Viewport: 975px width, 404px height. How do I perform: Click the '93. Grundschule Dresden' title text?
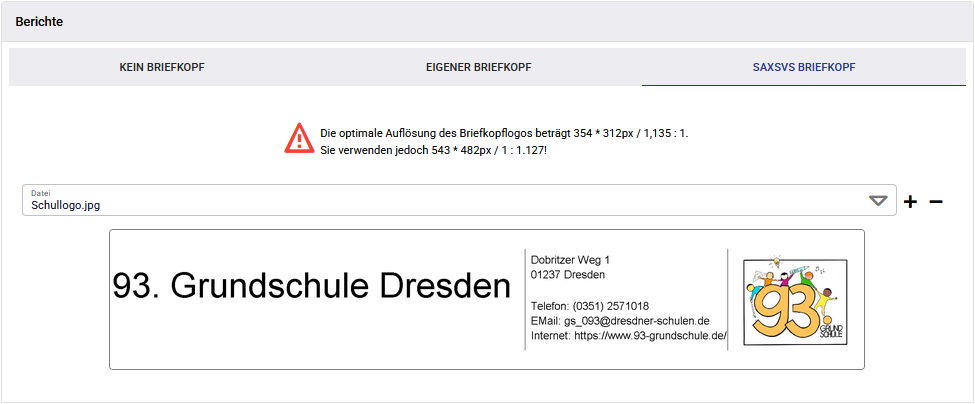point(311,287)
